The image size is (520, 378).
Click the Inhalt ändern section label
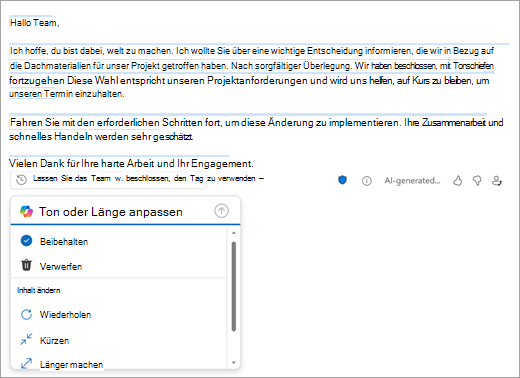tap(39, 290)
